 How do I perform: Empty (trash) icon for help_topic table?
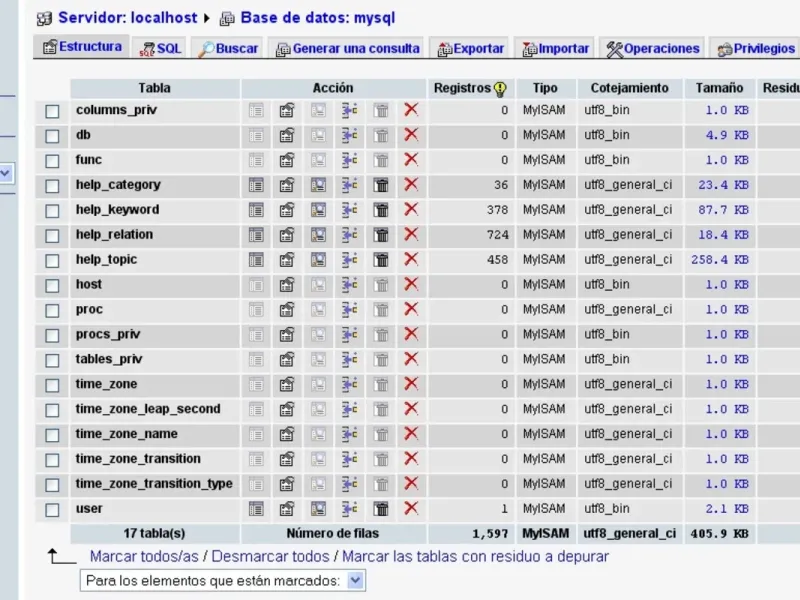tap(381, 260)
